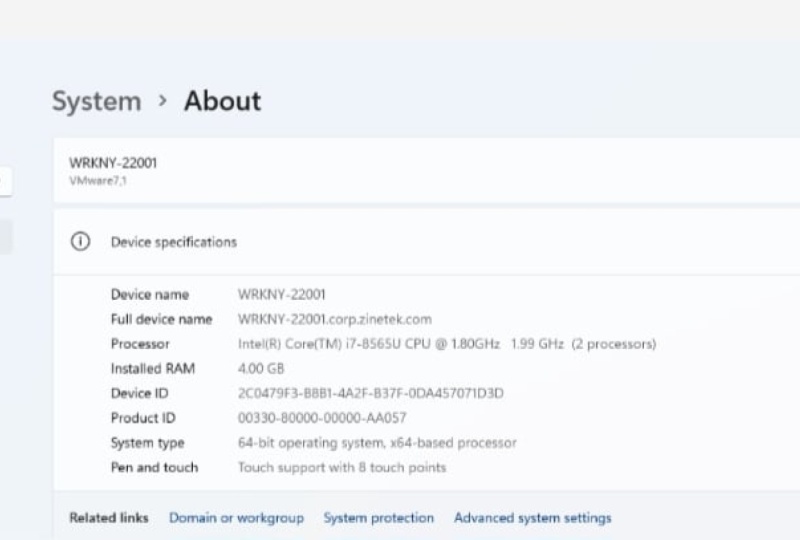The width and height of the screenshot is (800, 540).
Task: Click the VMware7,1 model text
Action: (98, 181)
